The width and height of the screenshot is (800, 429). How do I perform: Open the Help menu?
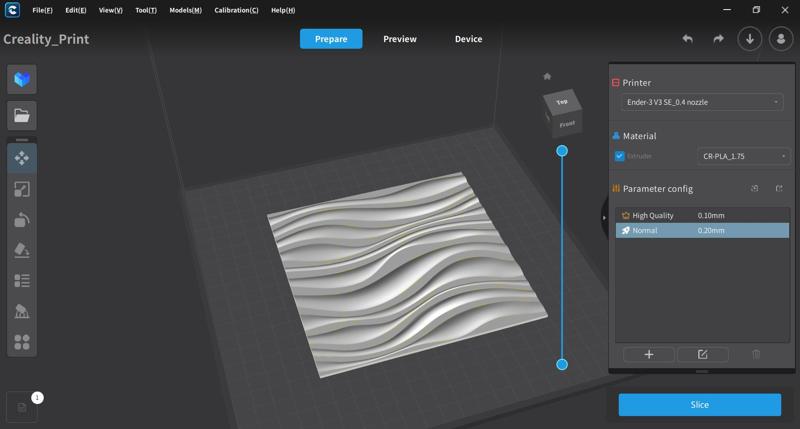283,10
